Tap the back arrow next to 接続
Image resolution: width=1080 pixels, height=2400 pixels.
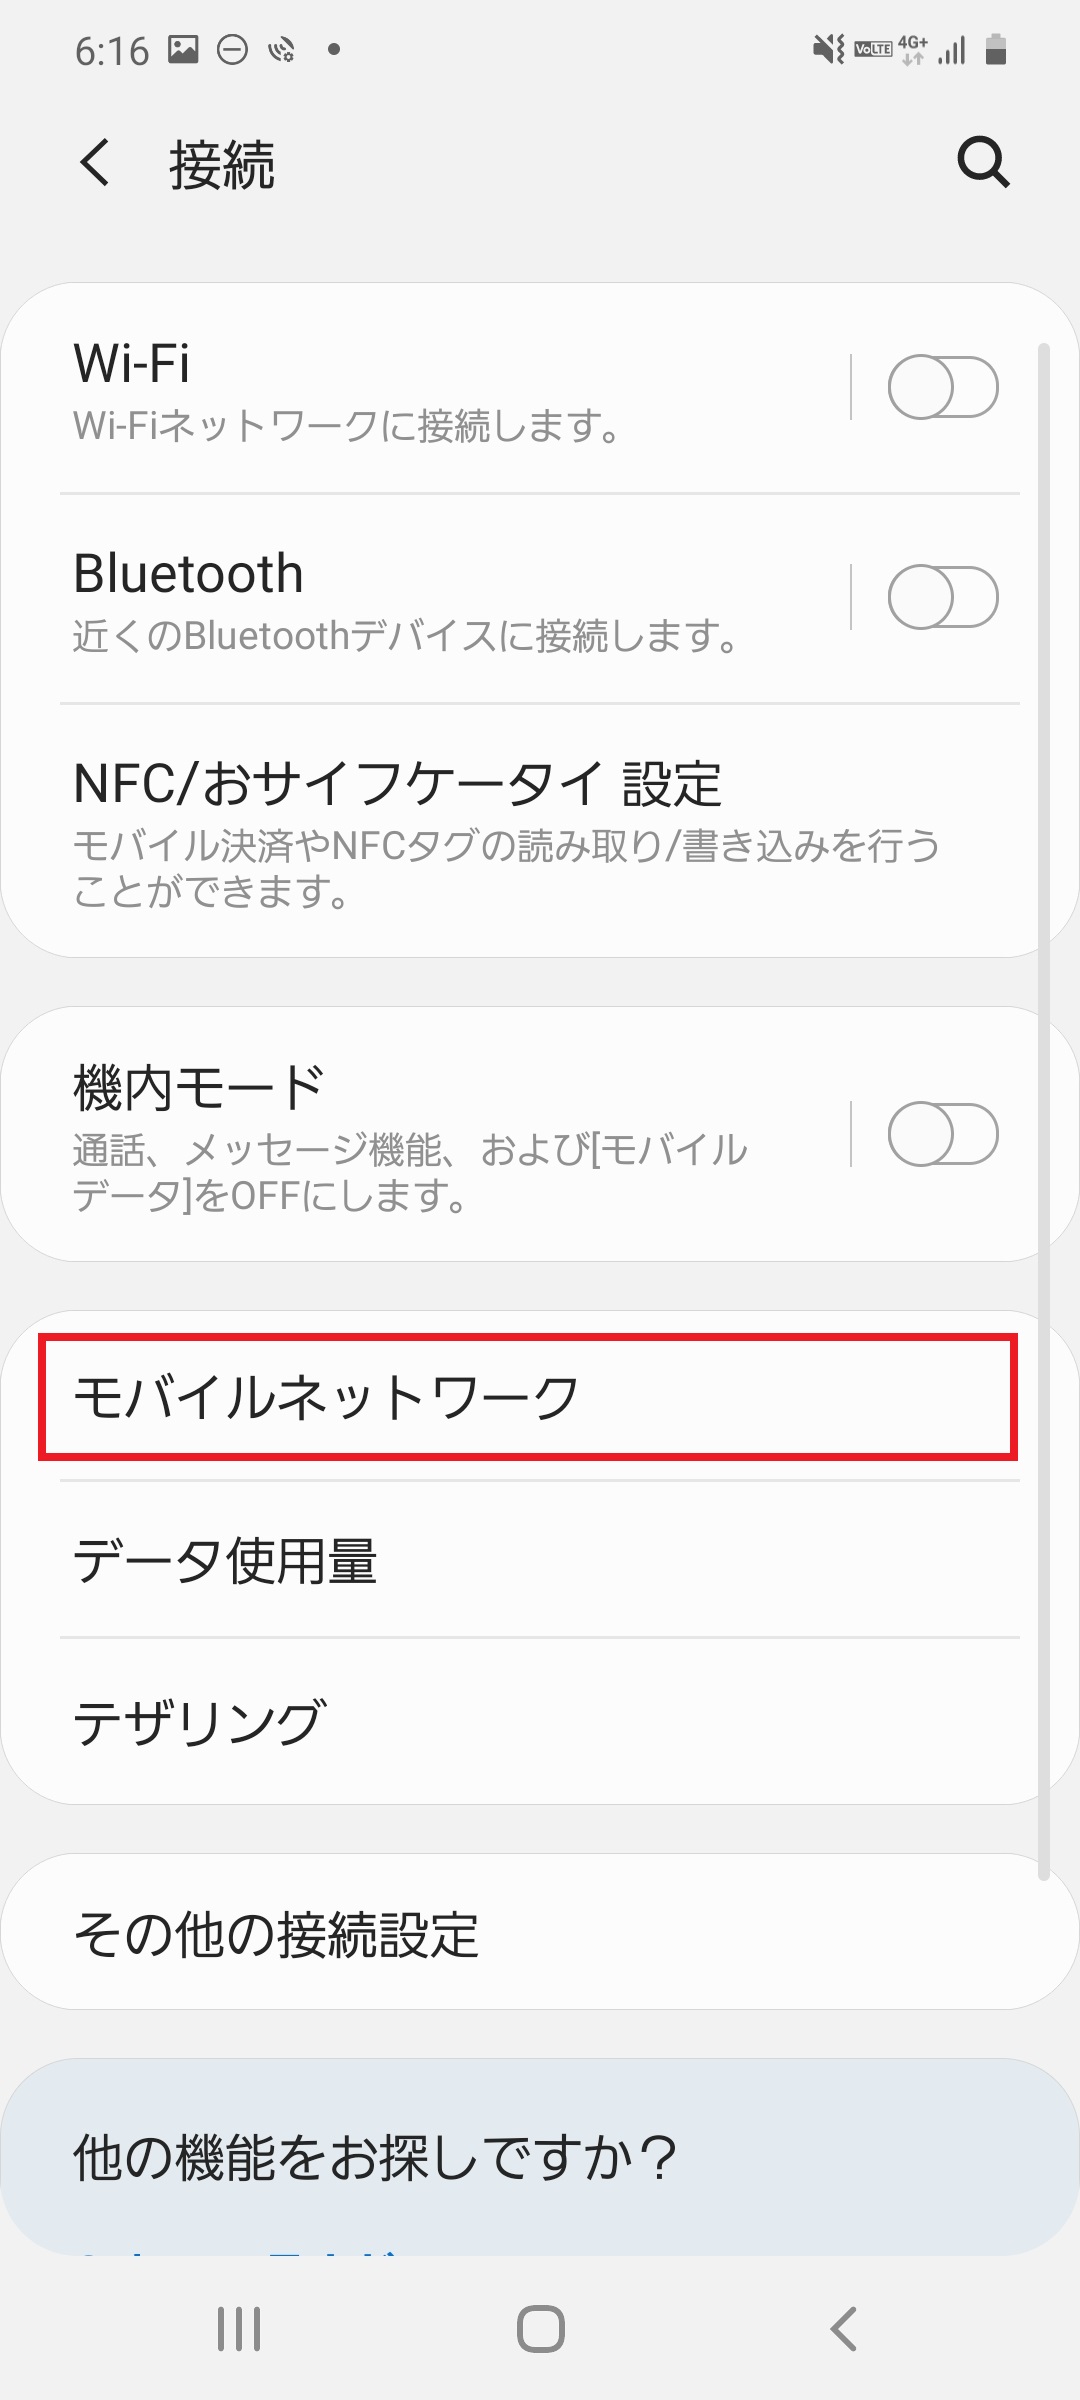tap(95, 163)
